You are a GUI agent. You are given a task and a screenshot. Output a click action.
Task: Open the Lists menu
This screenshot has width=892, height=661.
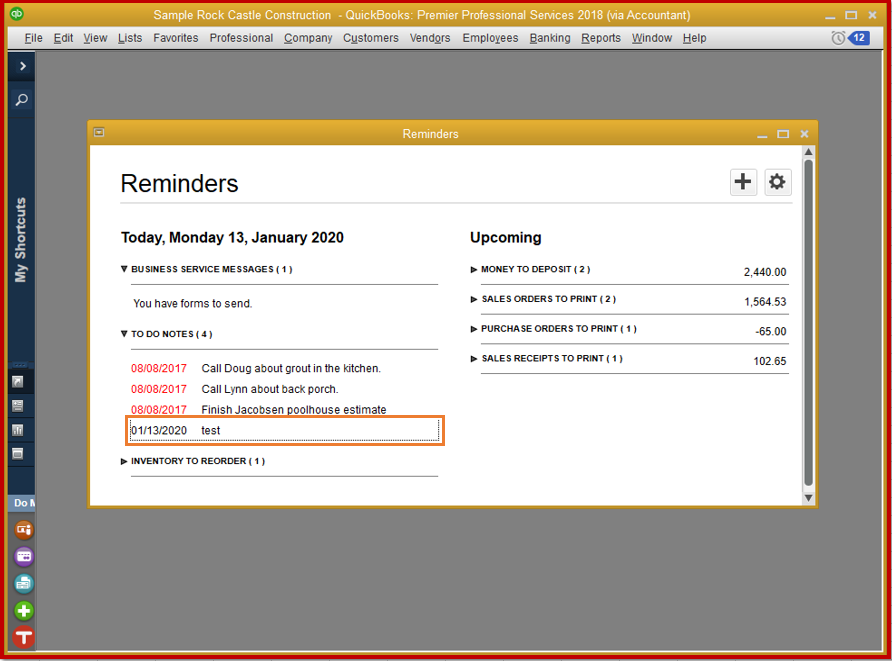(x=130, y=38)
